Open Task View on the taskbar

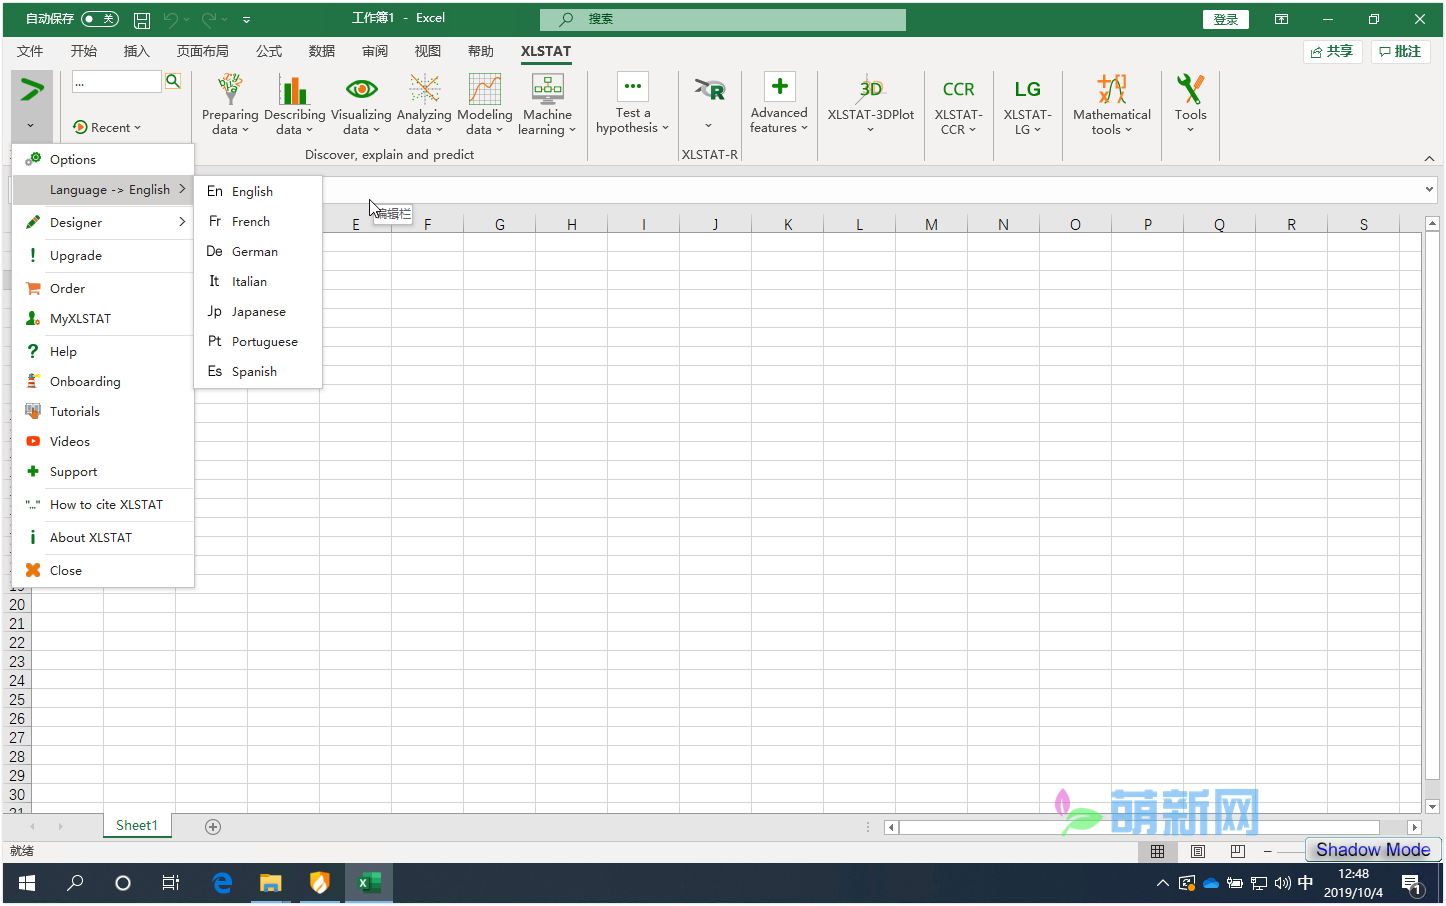pyautogui.click(x=171, y=883)
